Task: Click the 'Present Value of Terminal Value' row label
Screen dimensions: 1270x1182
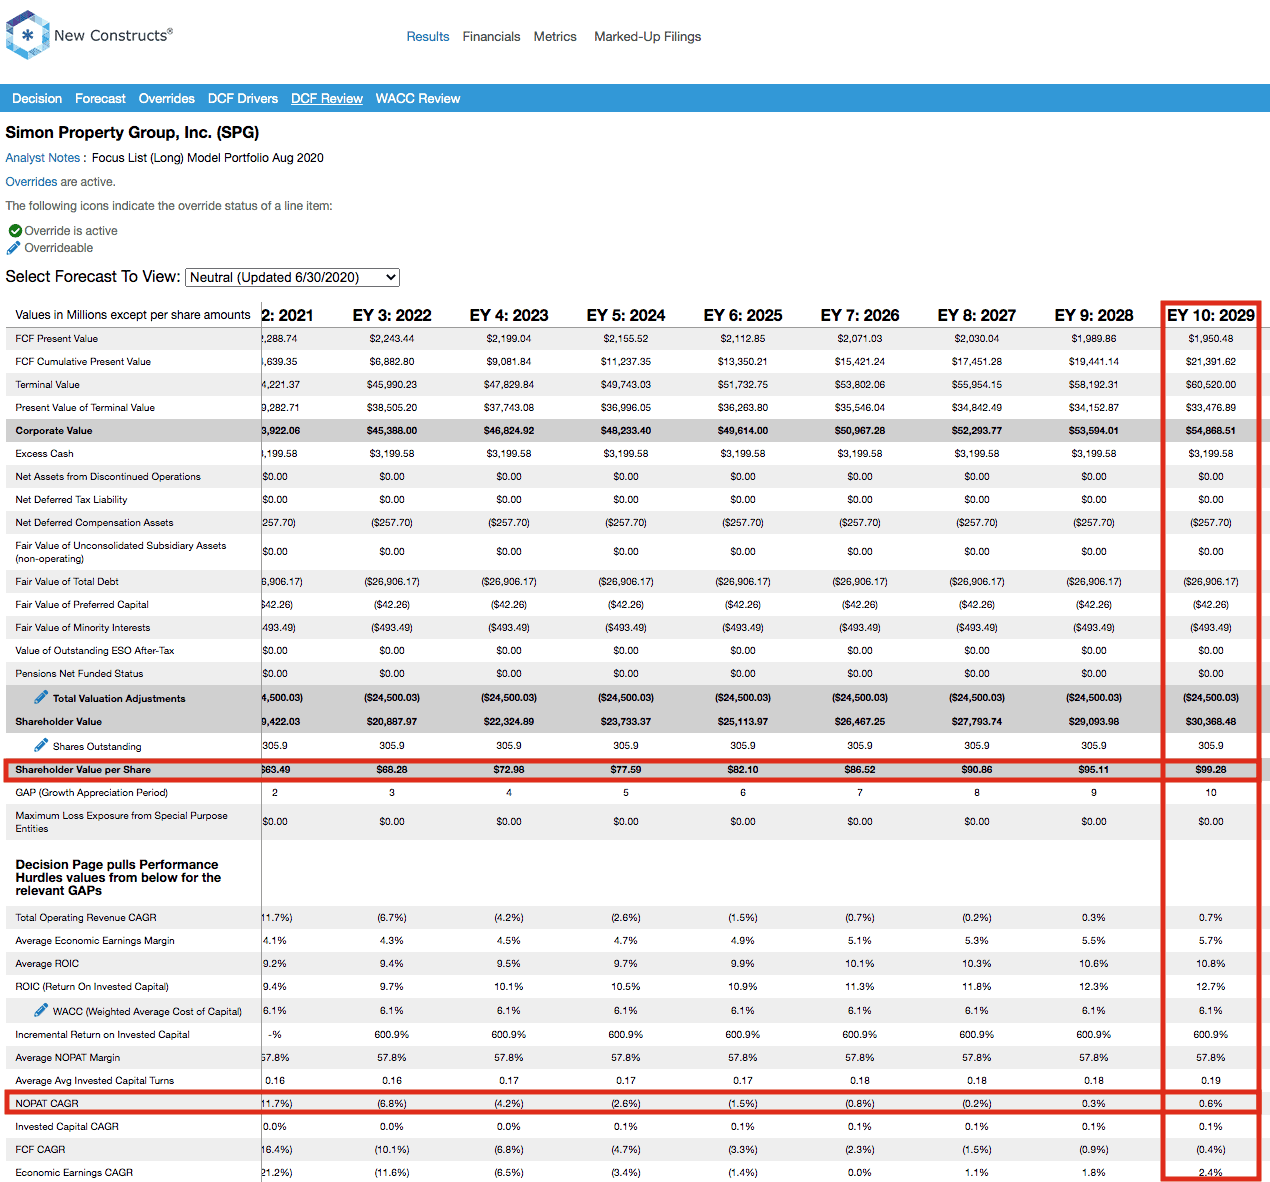Action: (x=85, y=408)
